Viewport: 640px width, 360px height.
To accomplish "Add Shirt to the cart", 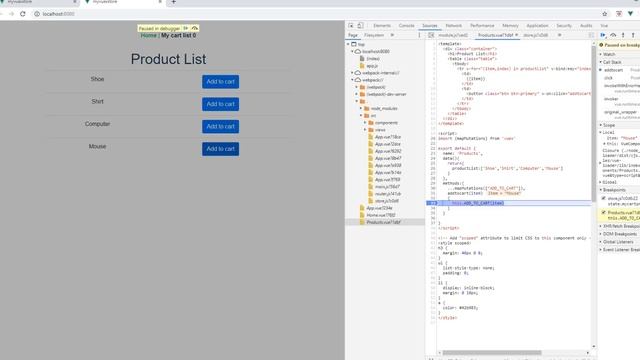I will pyautogui.click(x=220, y=104).
